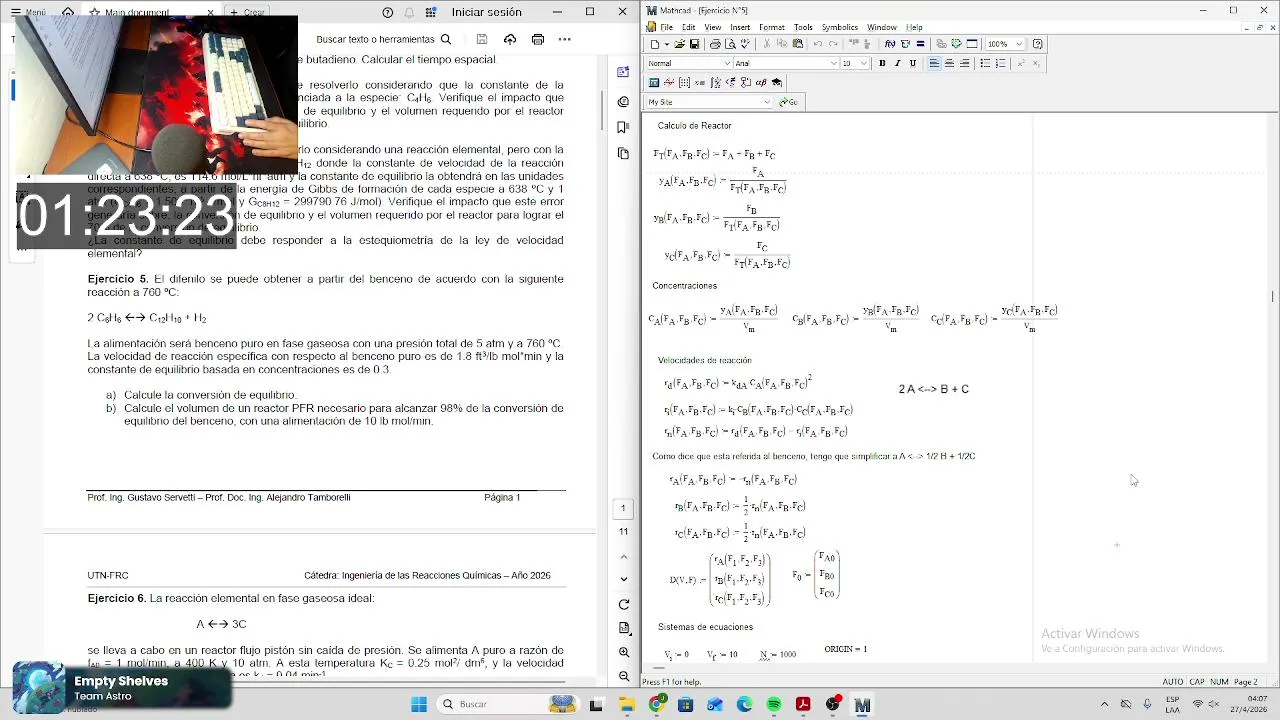The width and height of the screenshot is (1280, 720).
Task: Open Chrome from Windows taskbar
Action: click(656, 705)
